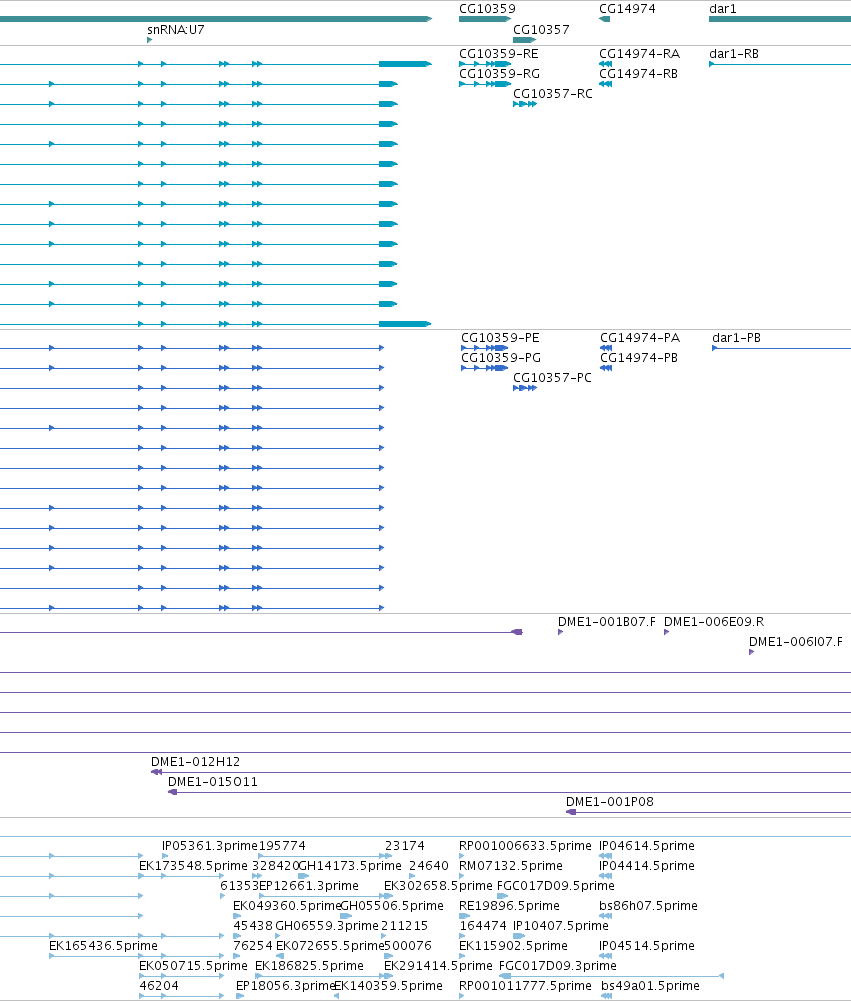Select cDNA label EP18056.3prime
Image resolution: width=851 pixels, height=1001 pixels.
pos(286,986)
